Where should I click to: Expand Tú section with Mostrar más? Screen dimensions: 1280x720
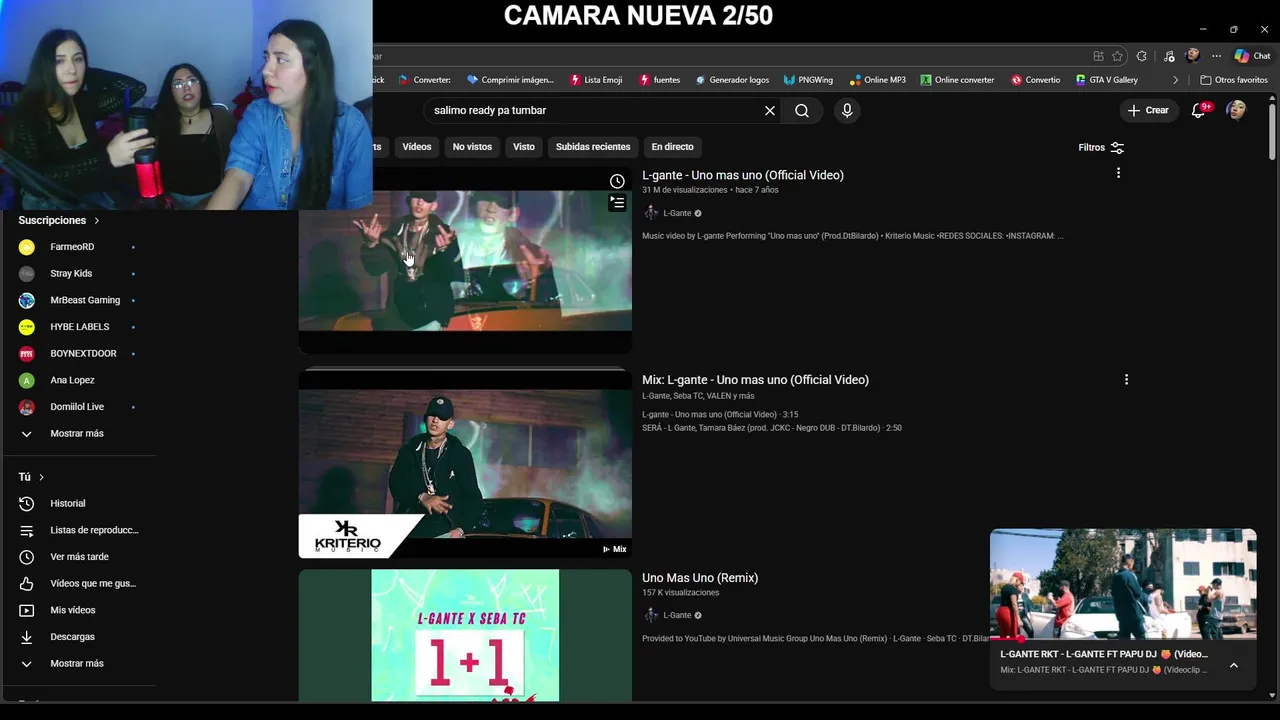click(78, 663)
